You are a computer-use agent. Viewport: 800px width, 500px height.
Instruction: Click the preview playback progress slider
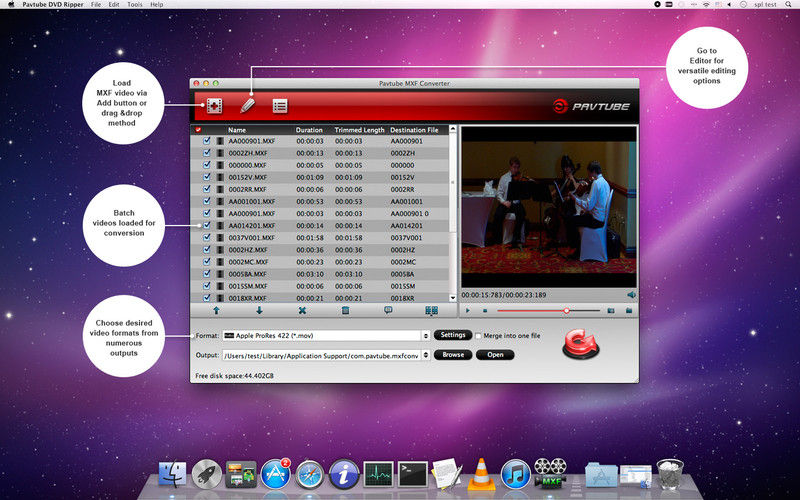coord(548,310)
